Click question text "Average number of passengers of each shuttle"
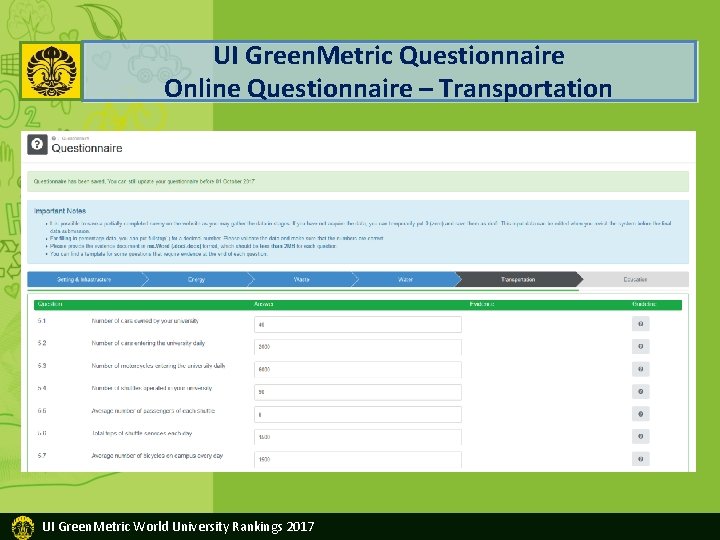720x540 pixels. 153,411
